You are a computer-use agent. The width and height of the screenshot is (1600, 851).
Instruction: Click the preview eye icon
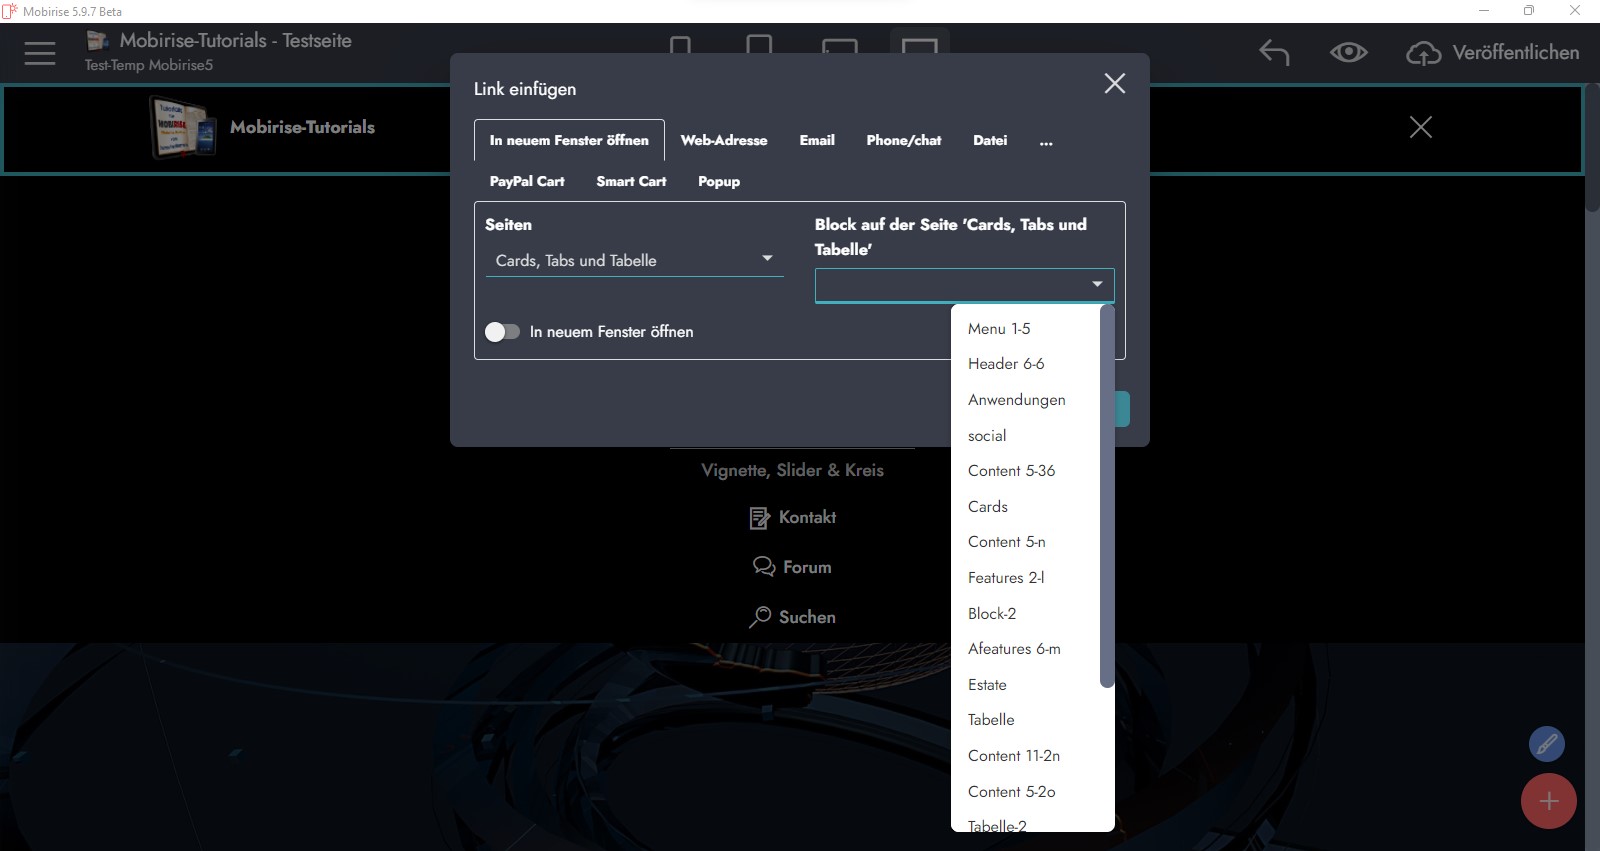[1348, 53]
